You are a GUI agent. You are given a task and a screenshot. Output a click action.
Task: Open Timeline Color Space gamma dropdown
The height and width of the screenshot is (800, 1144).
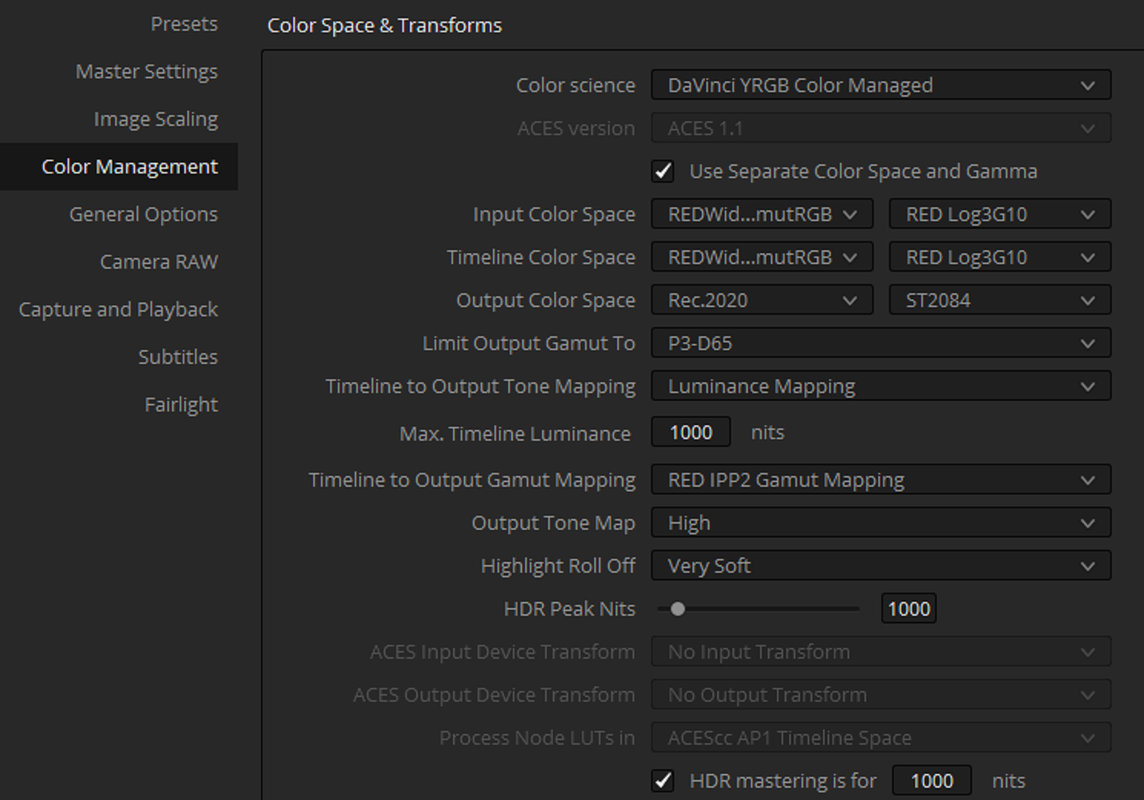[x=1000, y=257]
